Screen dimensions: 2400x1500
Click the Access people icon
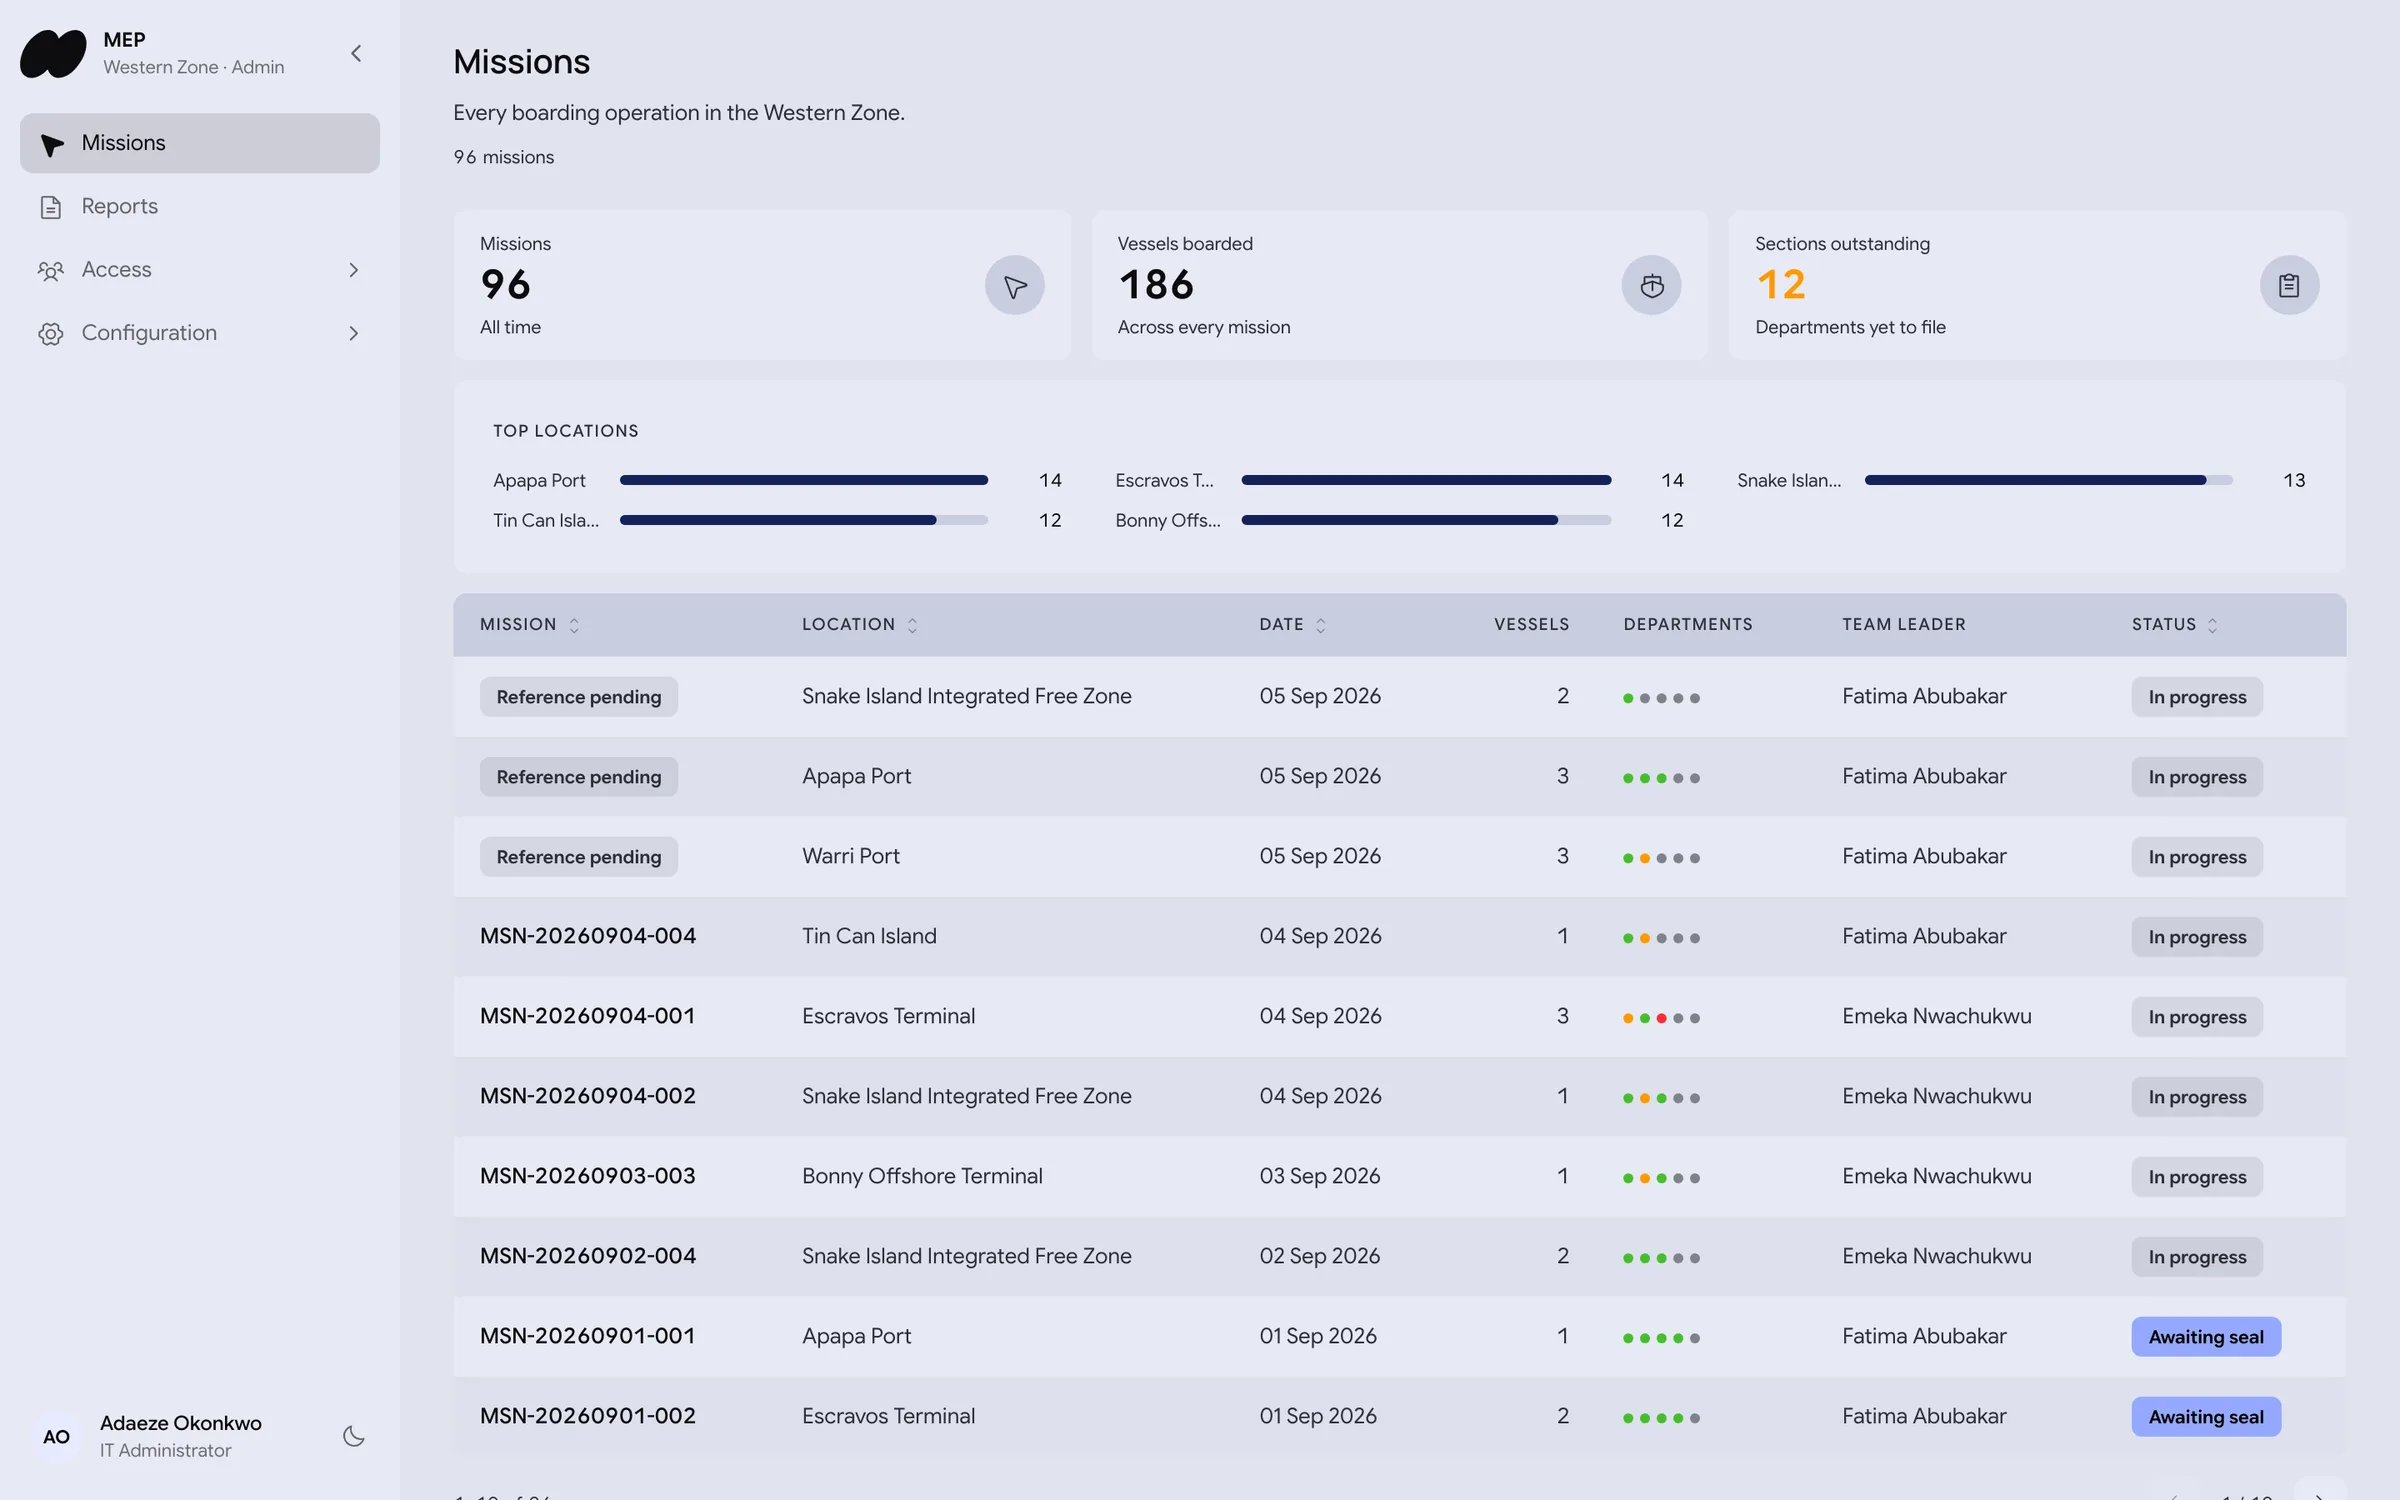click(x=51, y=270)
